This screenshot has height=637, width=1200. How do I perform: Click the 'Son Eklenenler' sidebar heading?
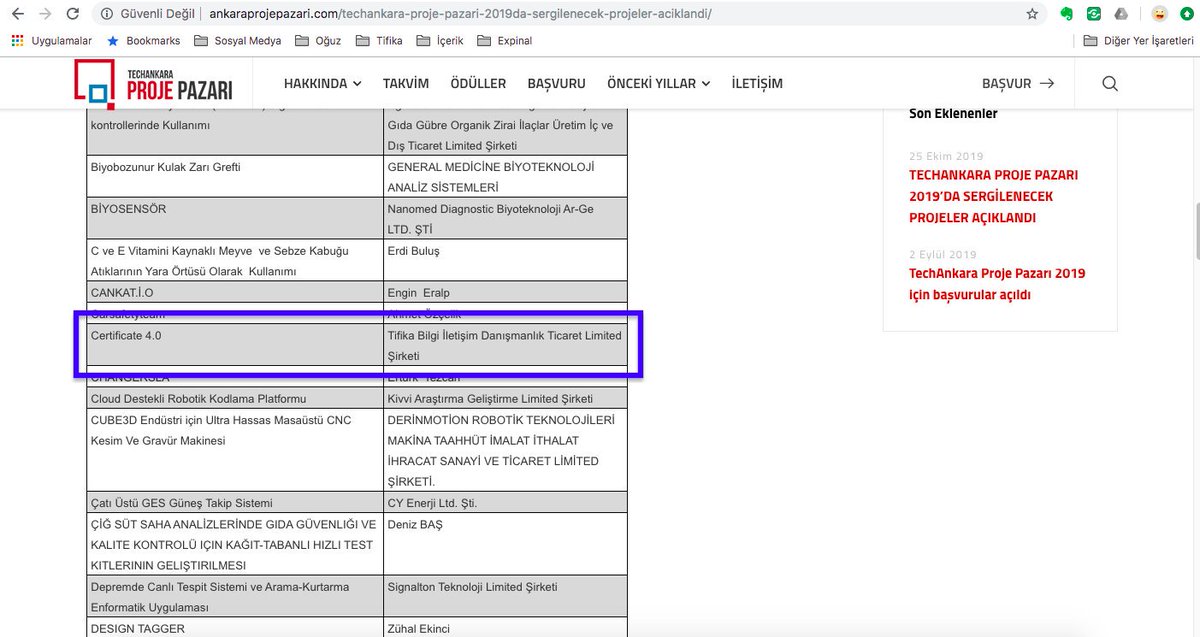(953, 113)
